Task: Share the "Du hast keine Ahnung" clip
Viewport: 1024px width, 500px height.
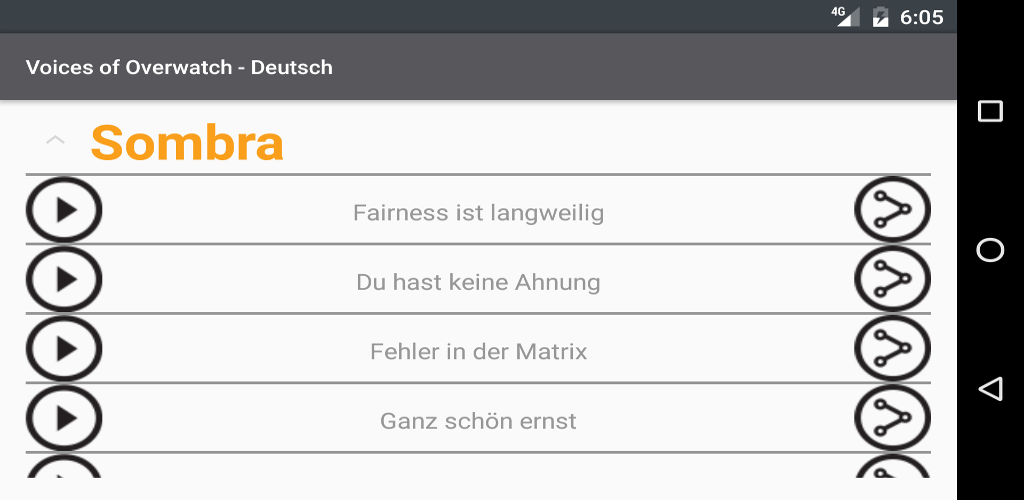Action: (x=892, y=279)
